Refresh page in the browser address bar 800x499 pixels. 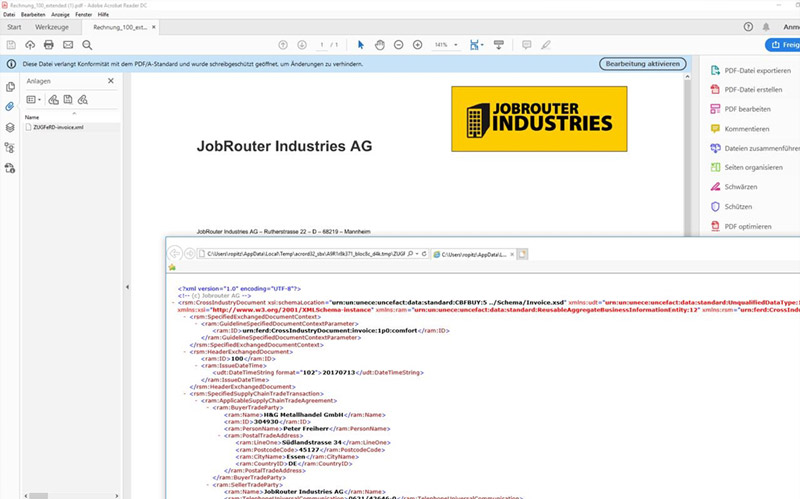[424, 254]
